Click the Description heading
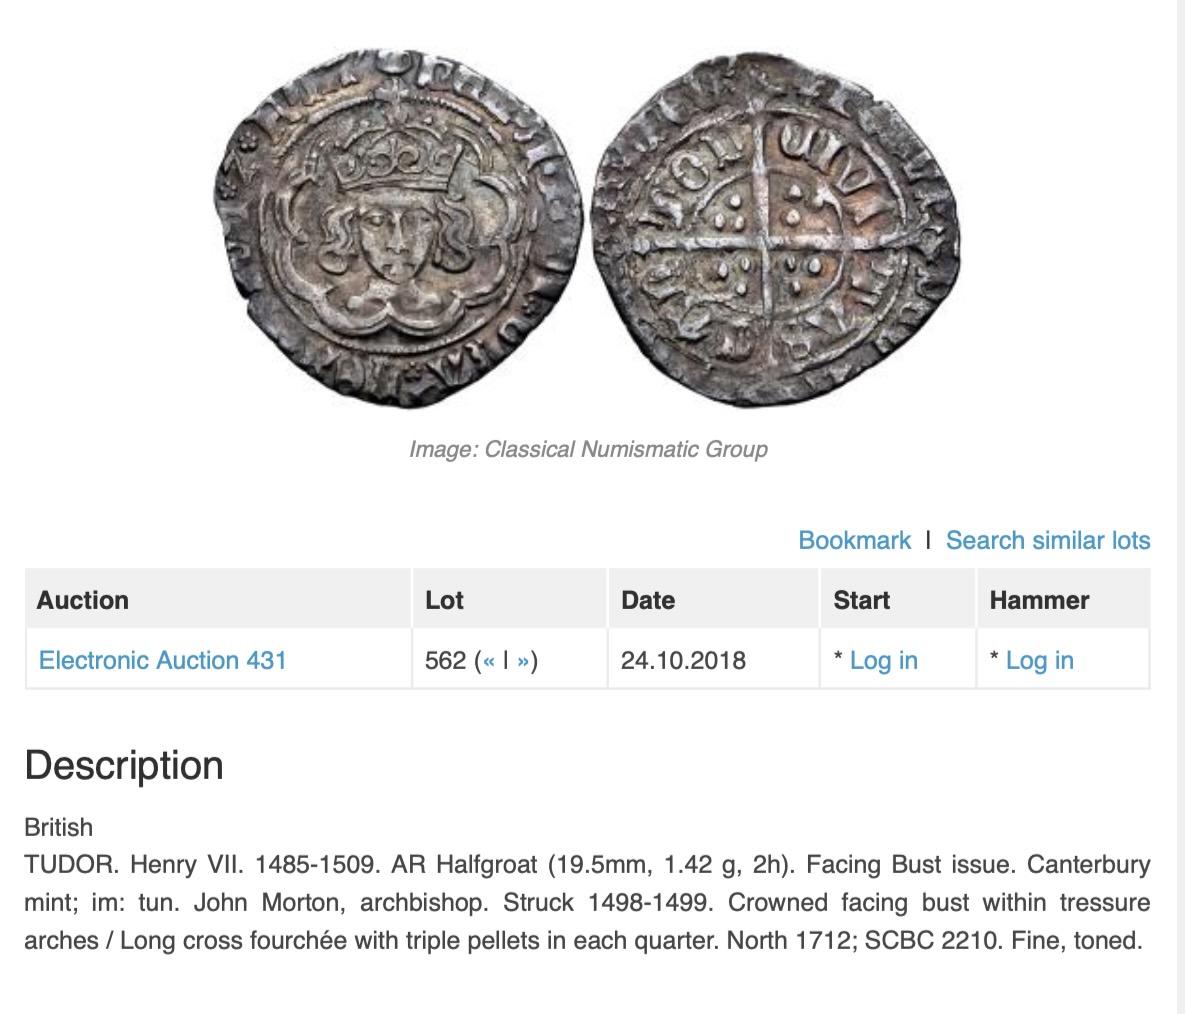 124,765
